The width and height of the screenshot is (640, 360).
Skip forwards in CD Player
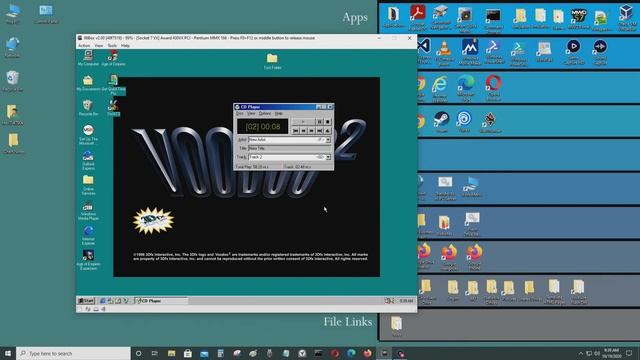pyautogui.click(x=311, y=131)
